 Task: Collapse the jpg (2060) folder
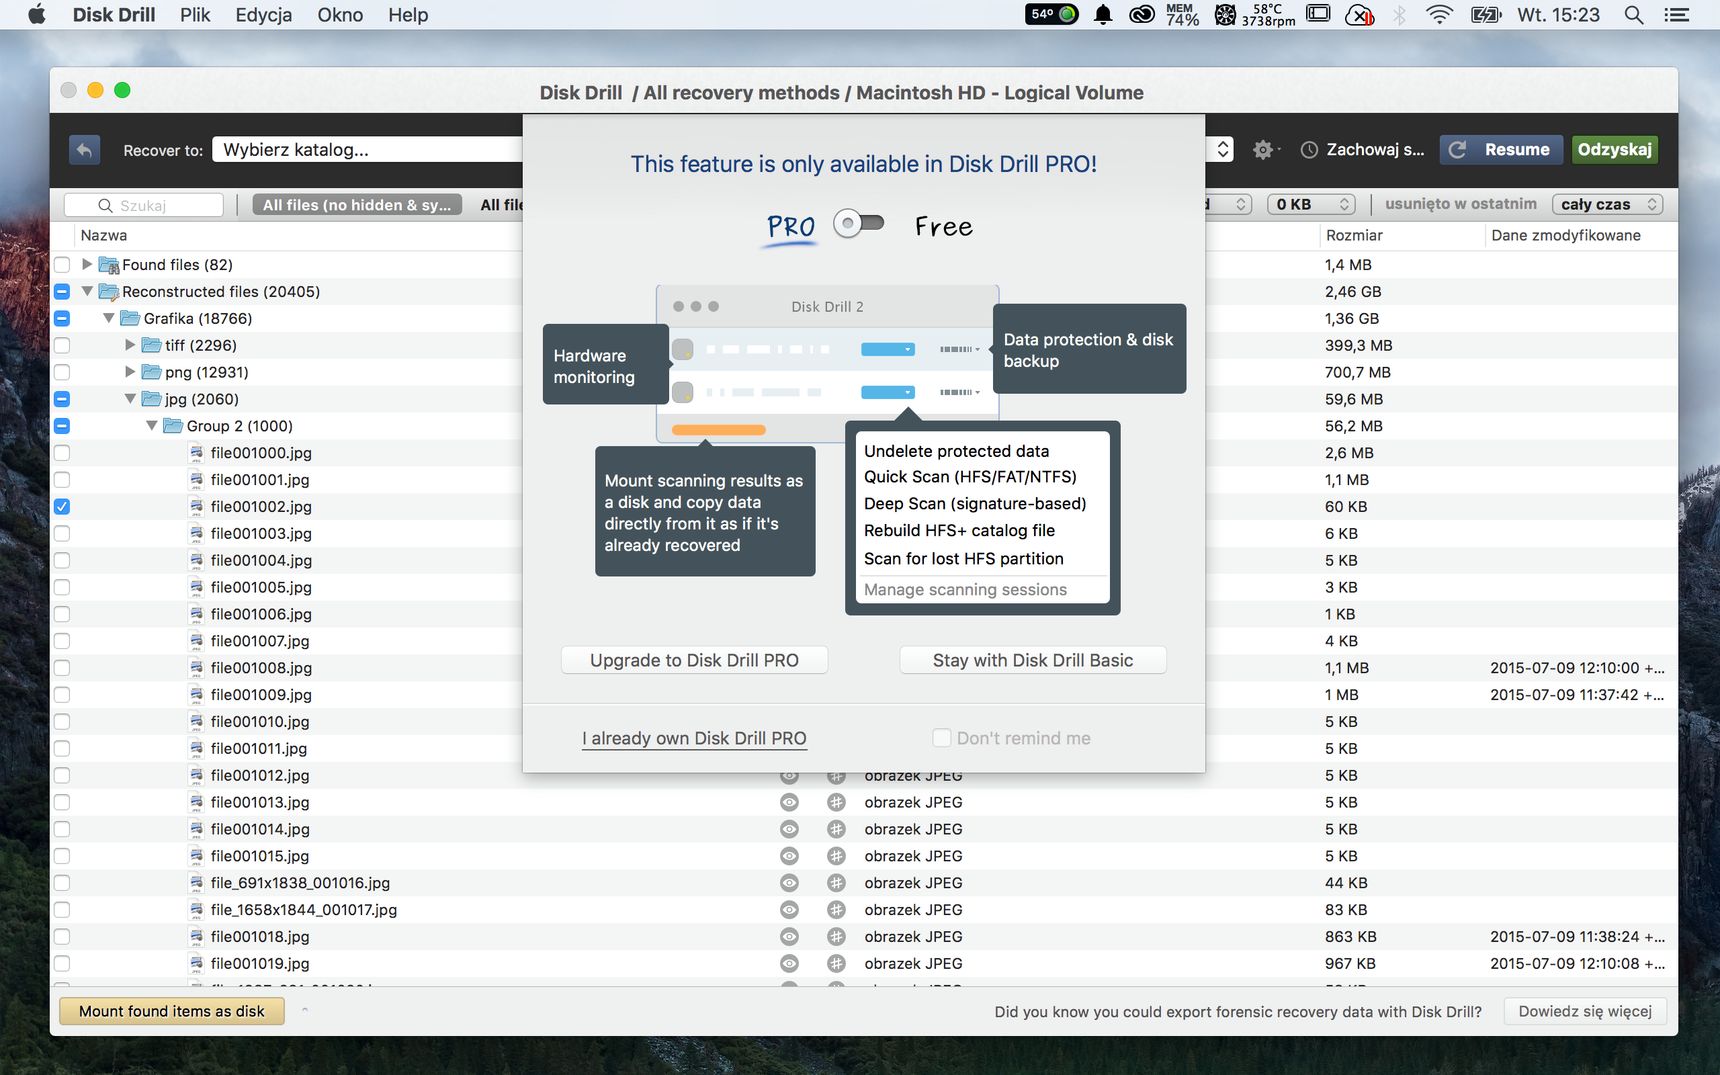(130, 398)
